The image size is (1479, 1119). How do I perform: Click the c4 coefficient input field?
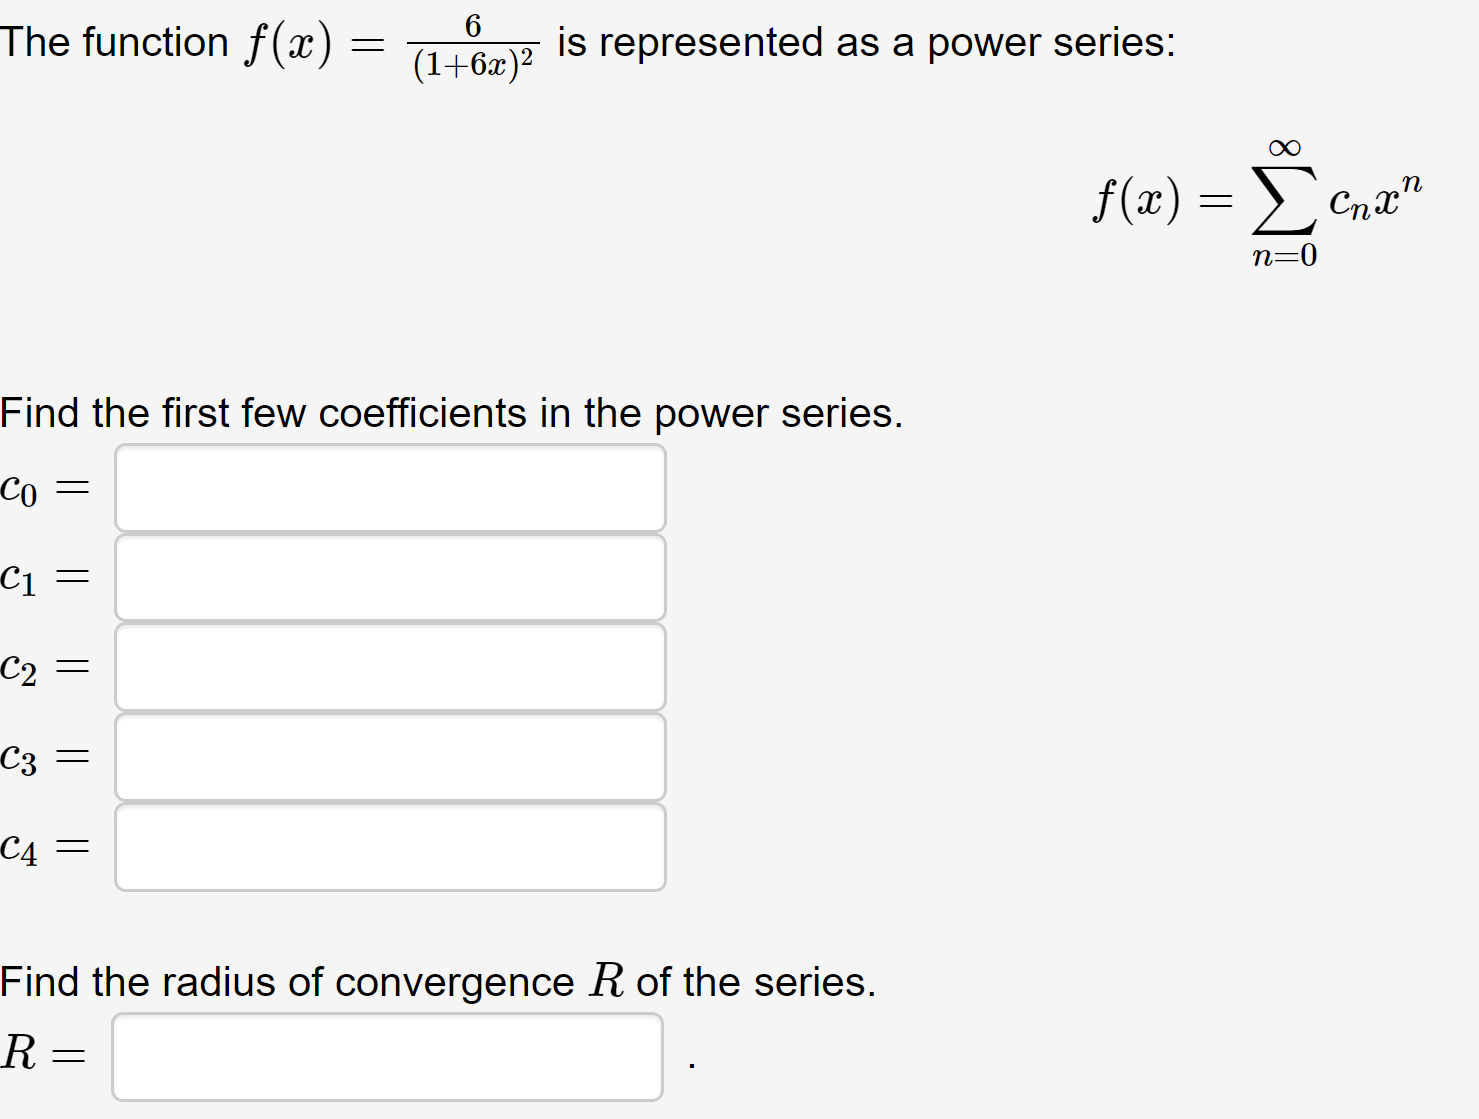click(x=390, y=847)
